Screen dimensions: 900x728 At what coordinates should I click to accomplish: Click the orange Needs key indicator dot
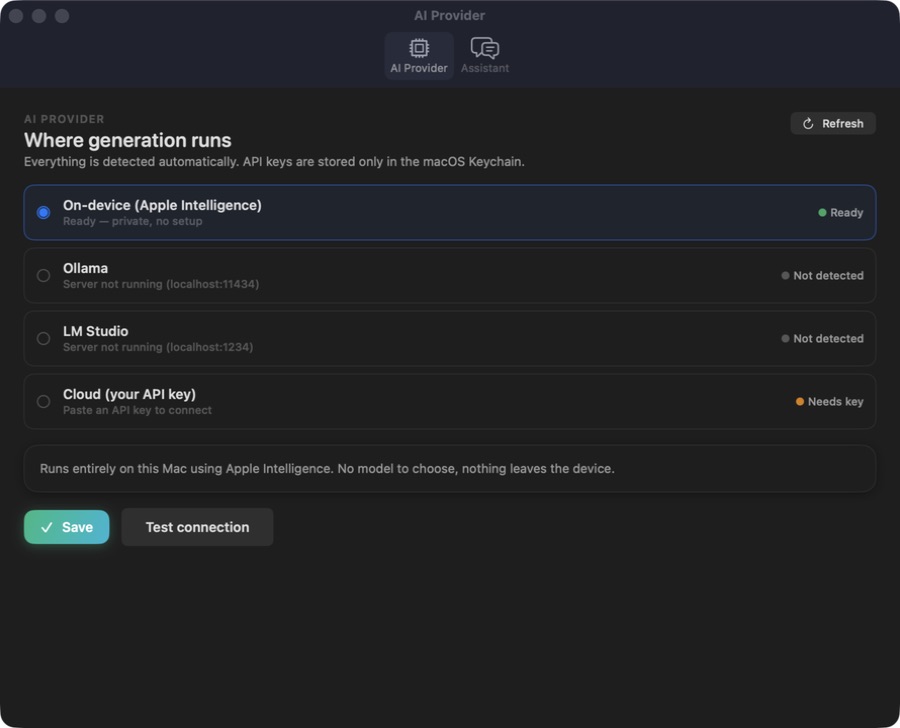point(800,401)
